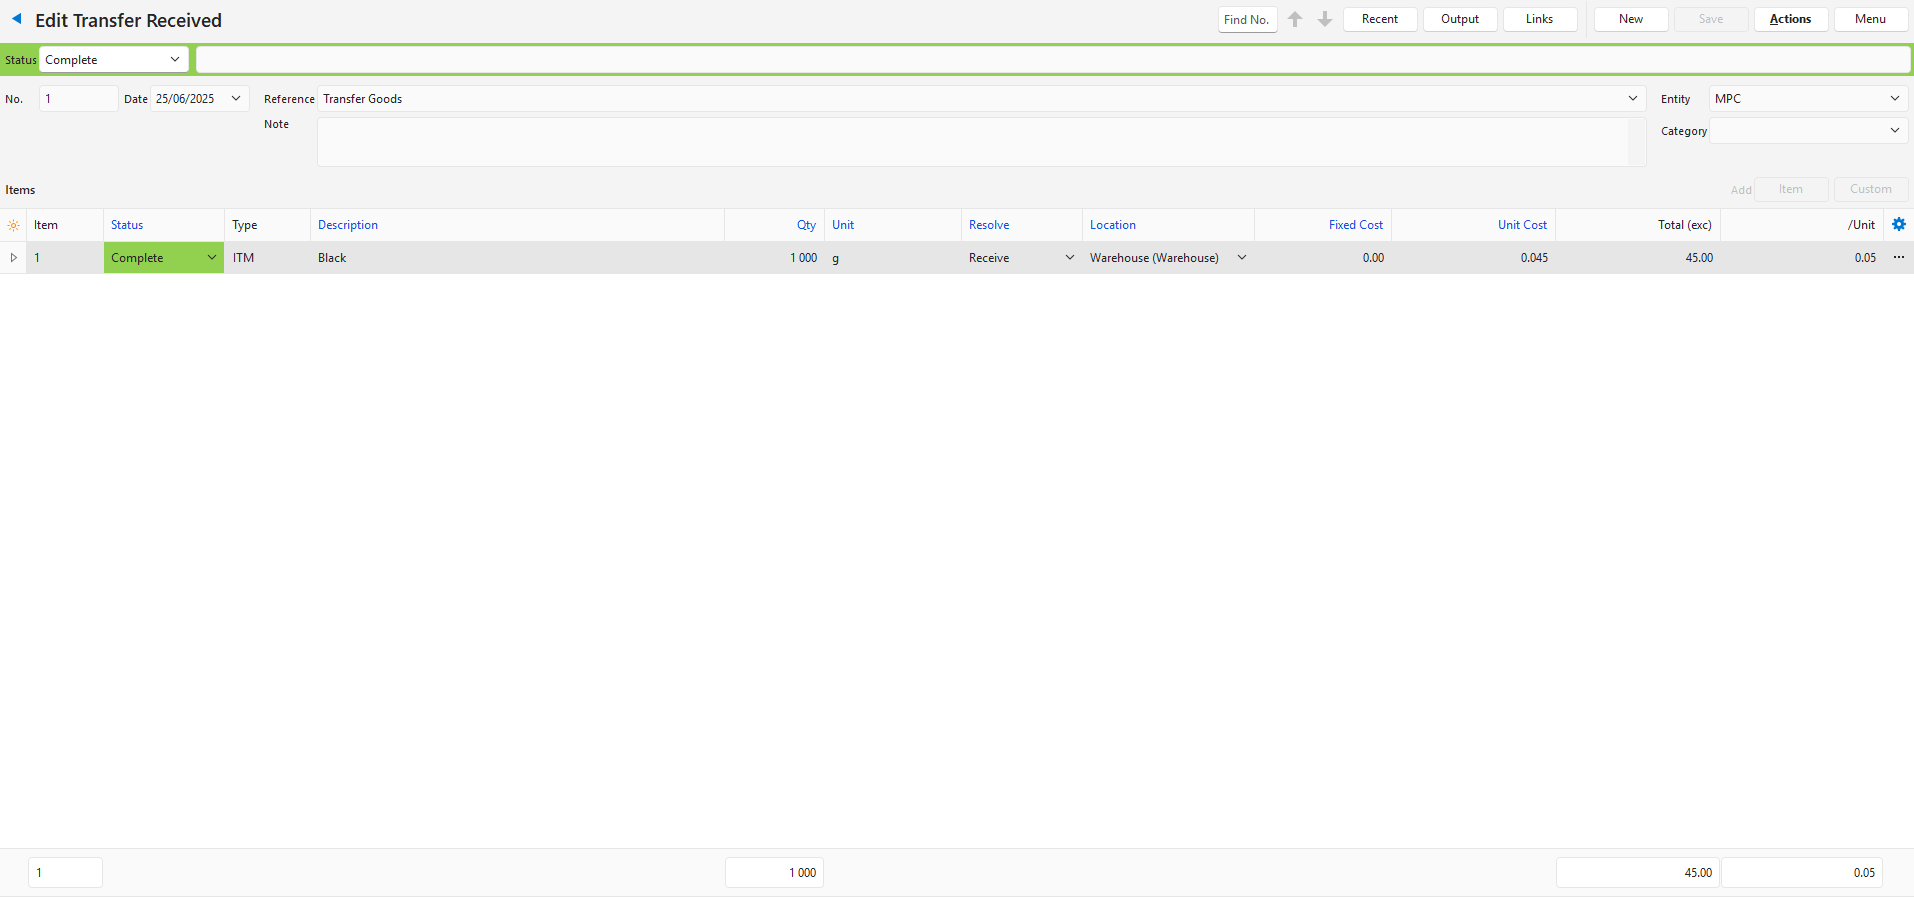Open row options three-dot icon

pos(1898,258)
